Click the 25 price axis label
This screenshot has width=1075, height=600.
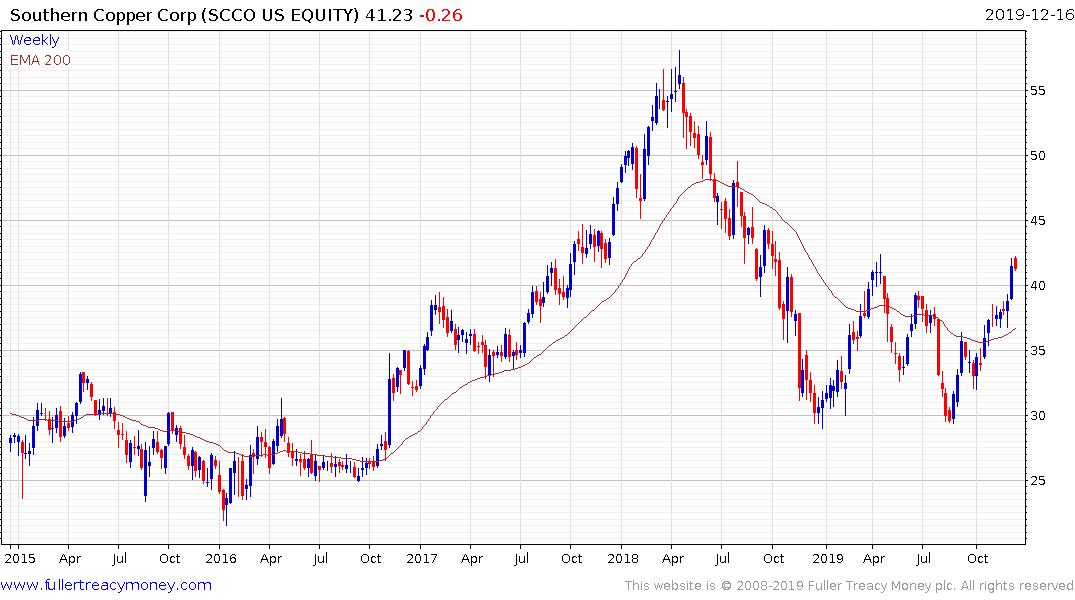[x=1038, y=481]
